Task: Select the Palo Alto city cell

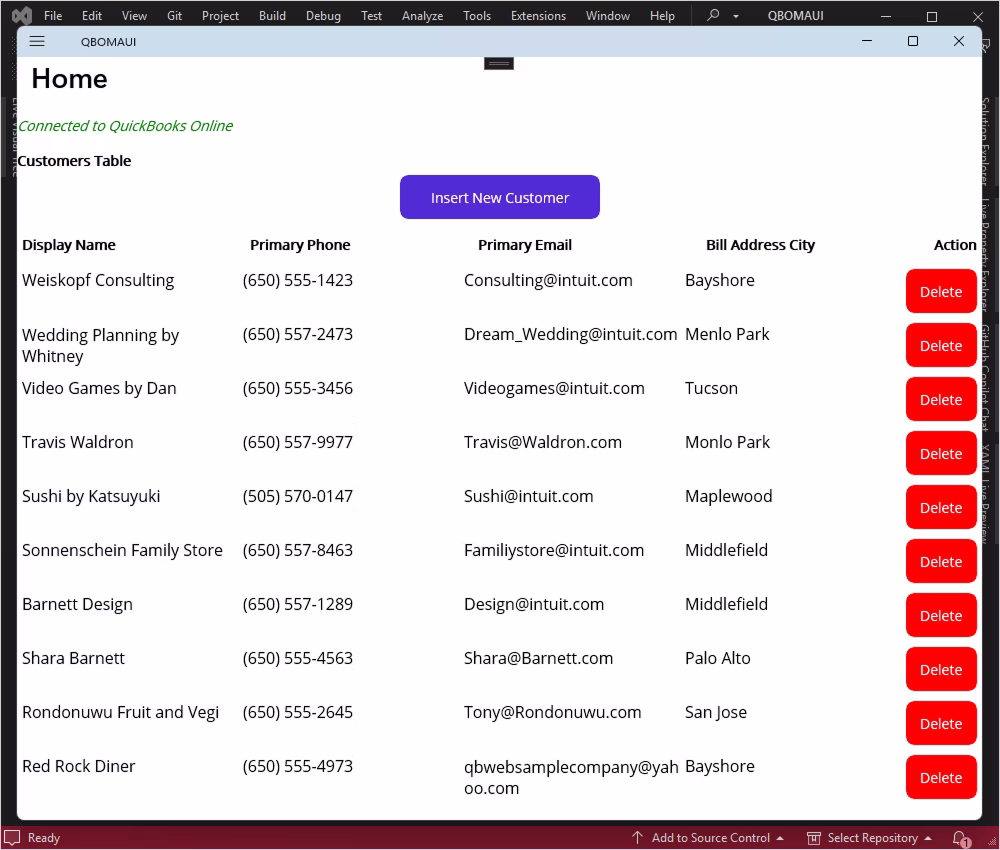Action: pyautogui.click(x=717, y=658)
